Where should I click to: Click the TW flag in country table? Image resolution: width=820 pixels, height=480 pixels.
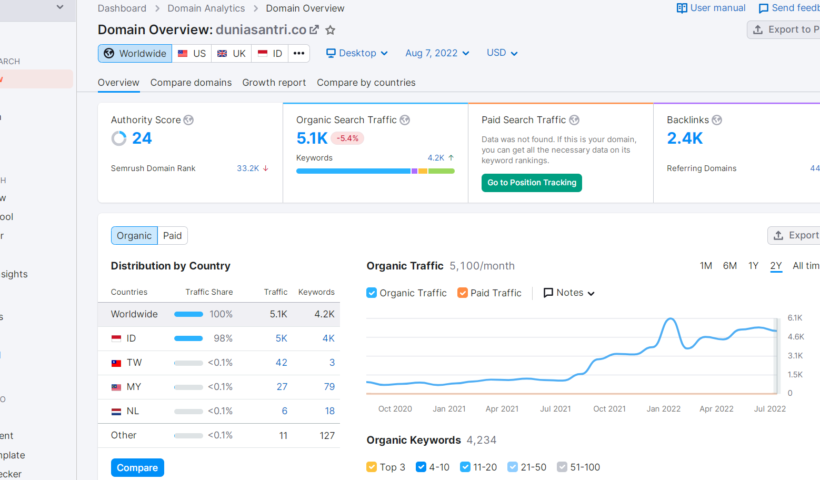point(116,363)
